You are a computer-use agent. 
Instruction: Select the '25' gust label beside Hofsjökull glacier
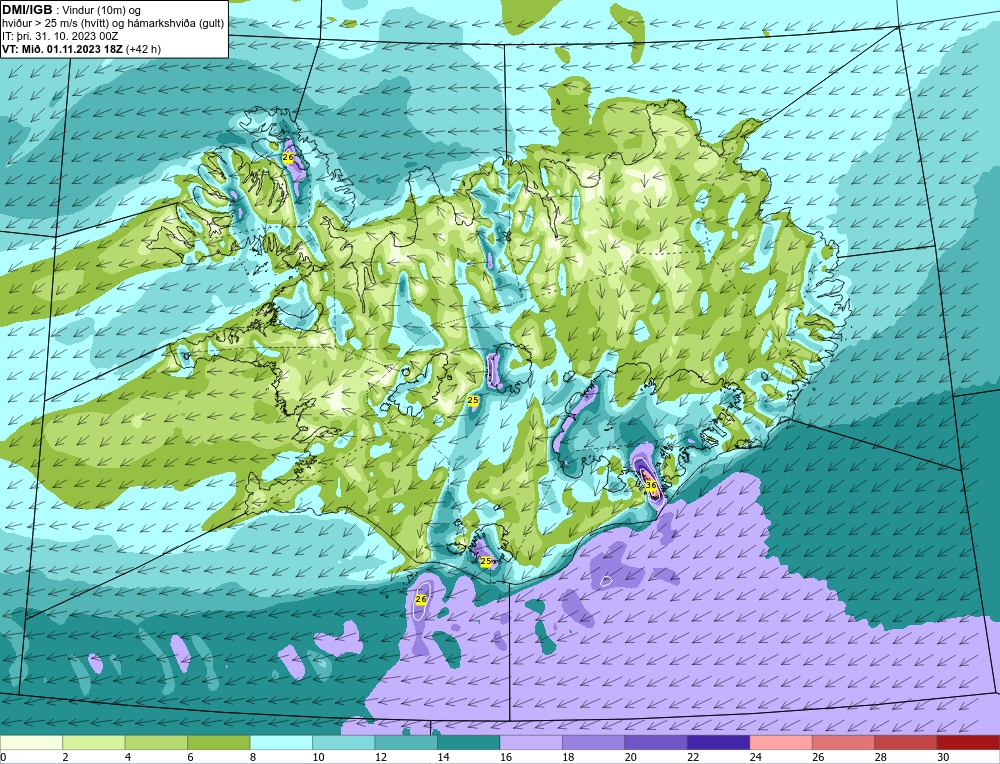pyautogui.click(x=473, y=400)
